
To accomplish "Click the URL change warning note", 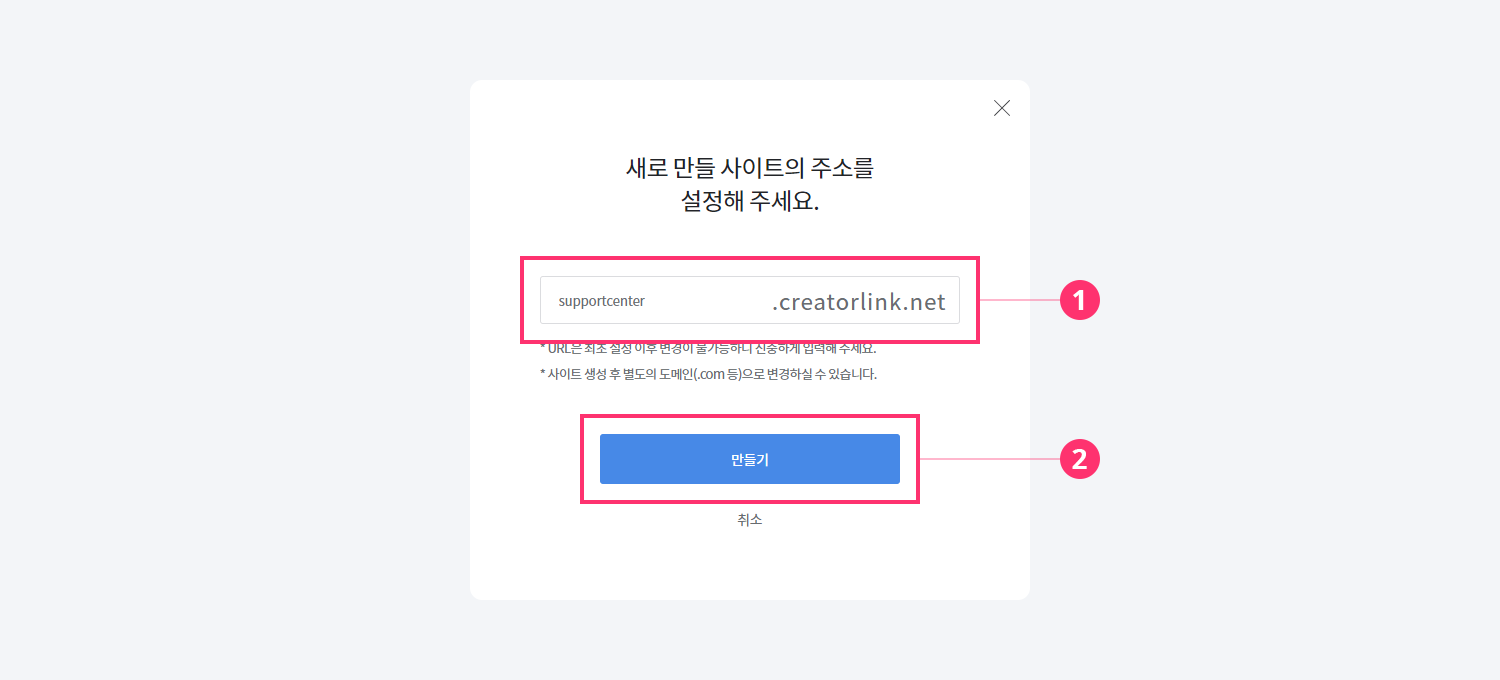I will click(x=708, y=349).
